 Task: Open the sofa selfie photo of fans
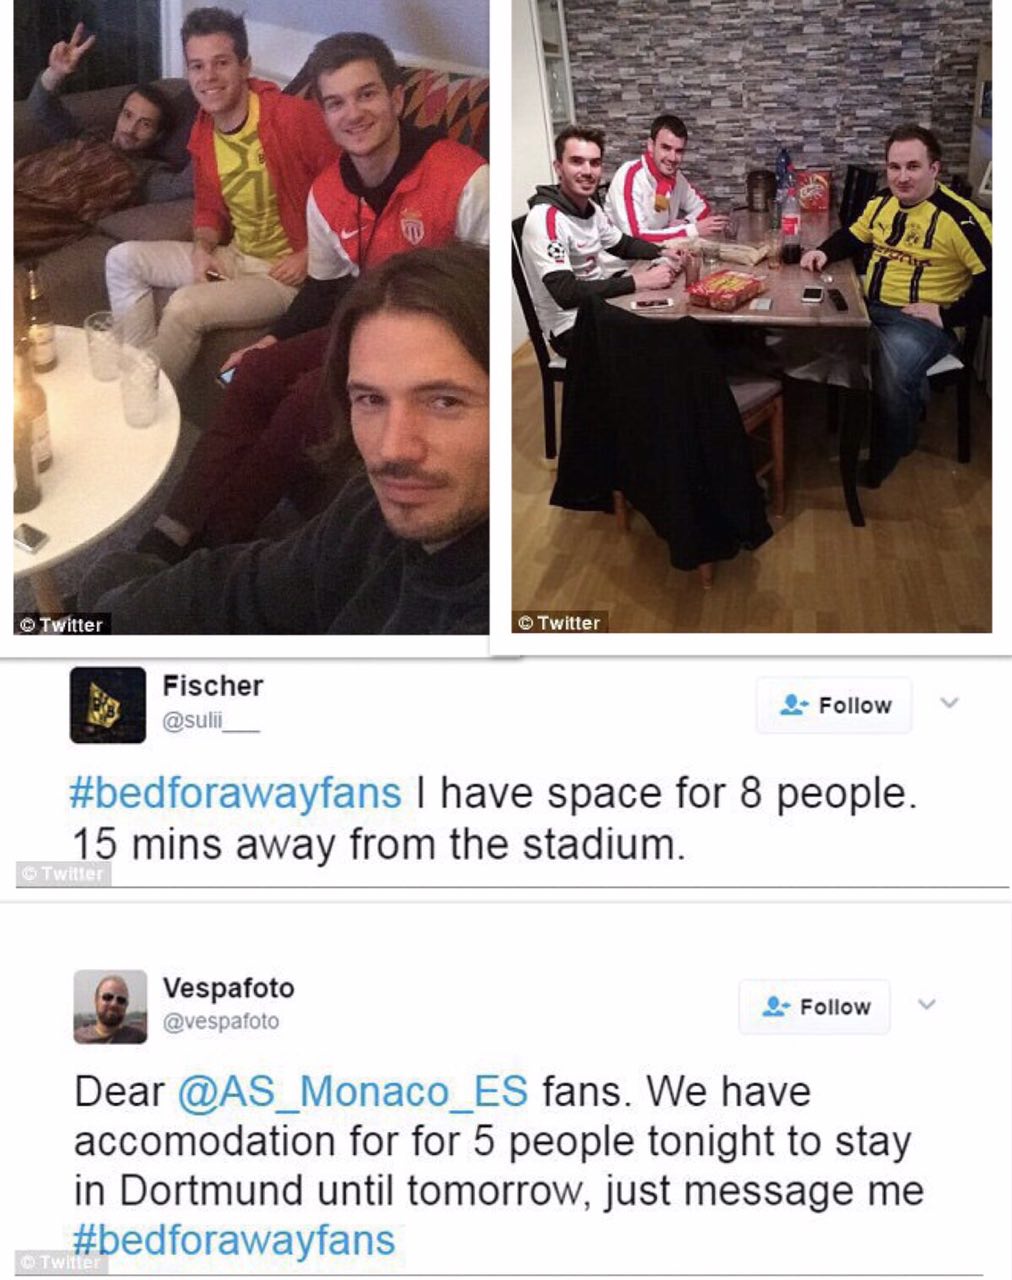click(x=252, y=317)
